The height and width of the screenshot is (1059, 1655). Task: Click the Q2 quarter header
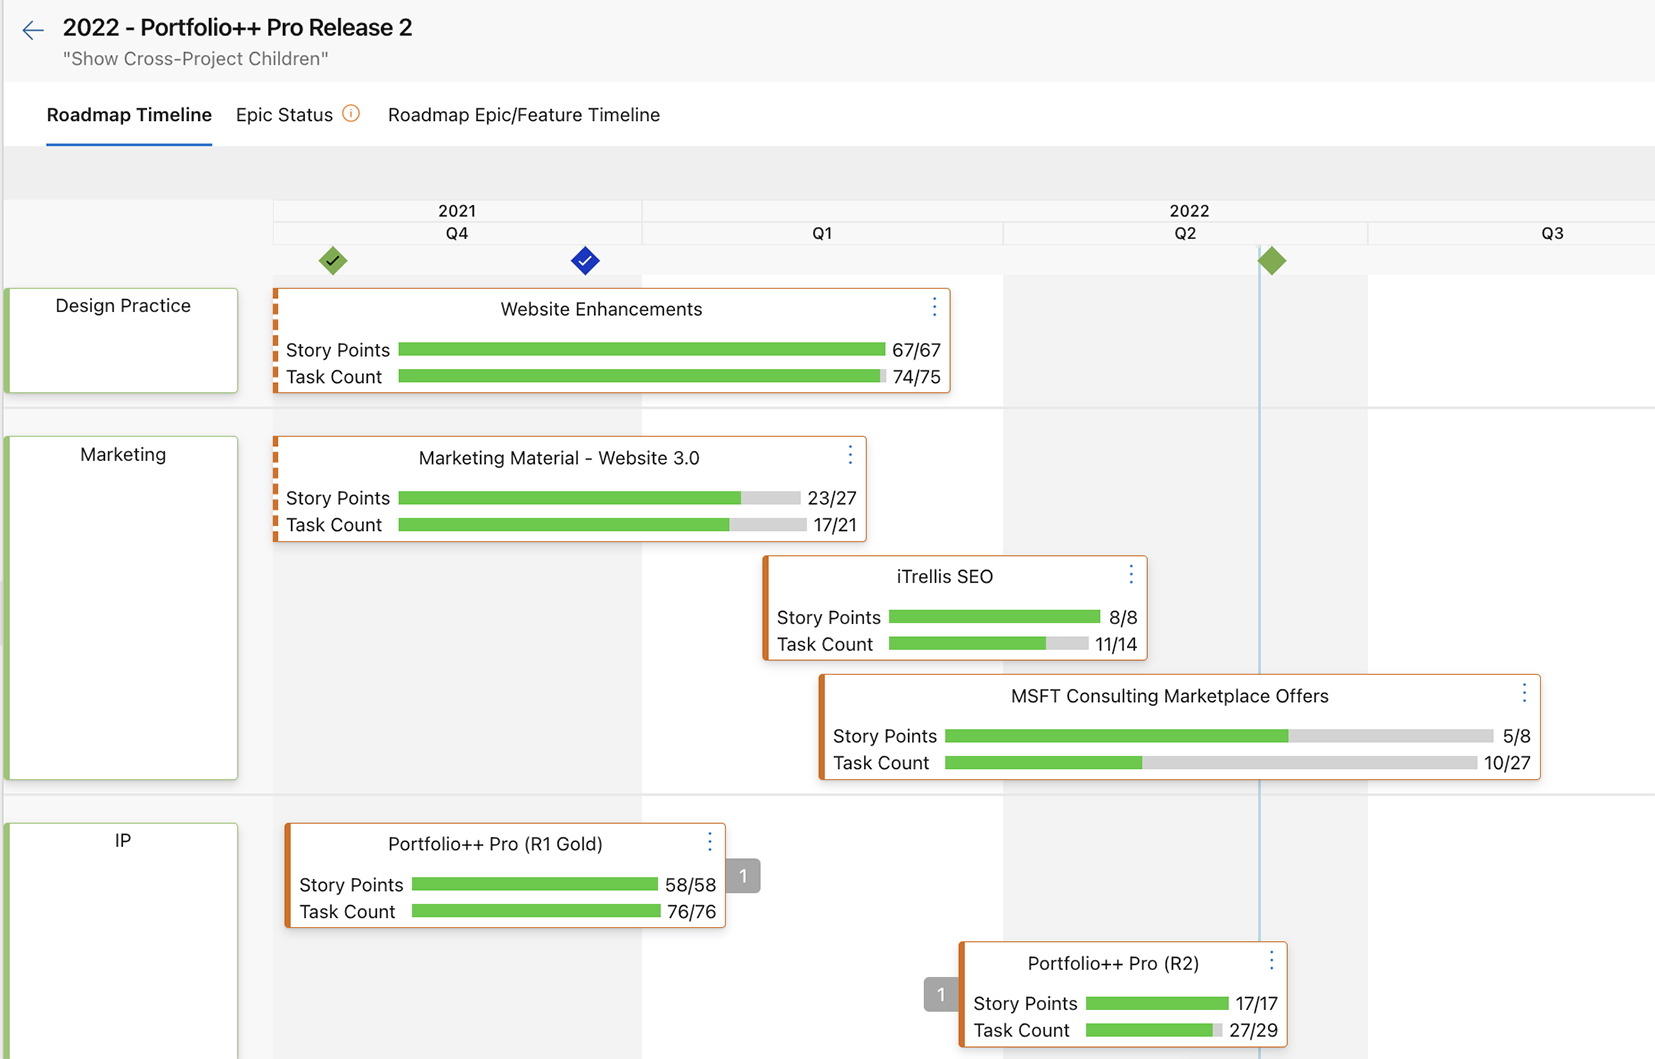point(1185,233)
